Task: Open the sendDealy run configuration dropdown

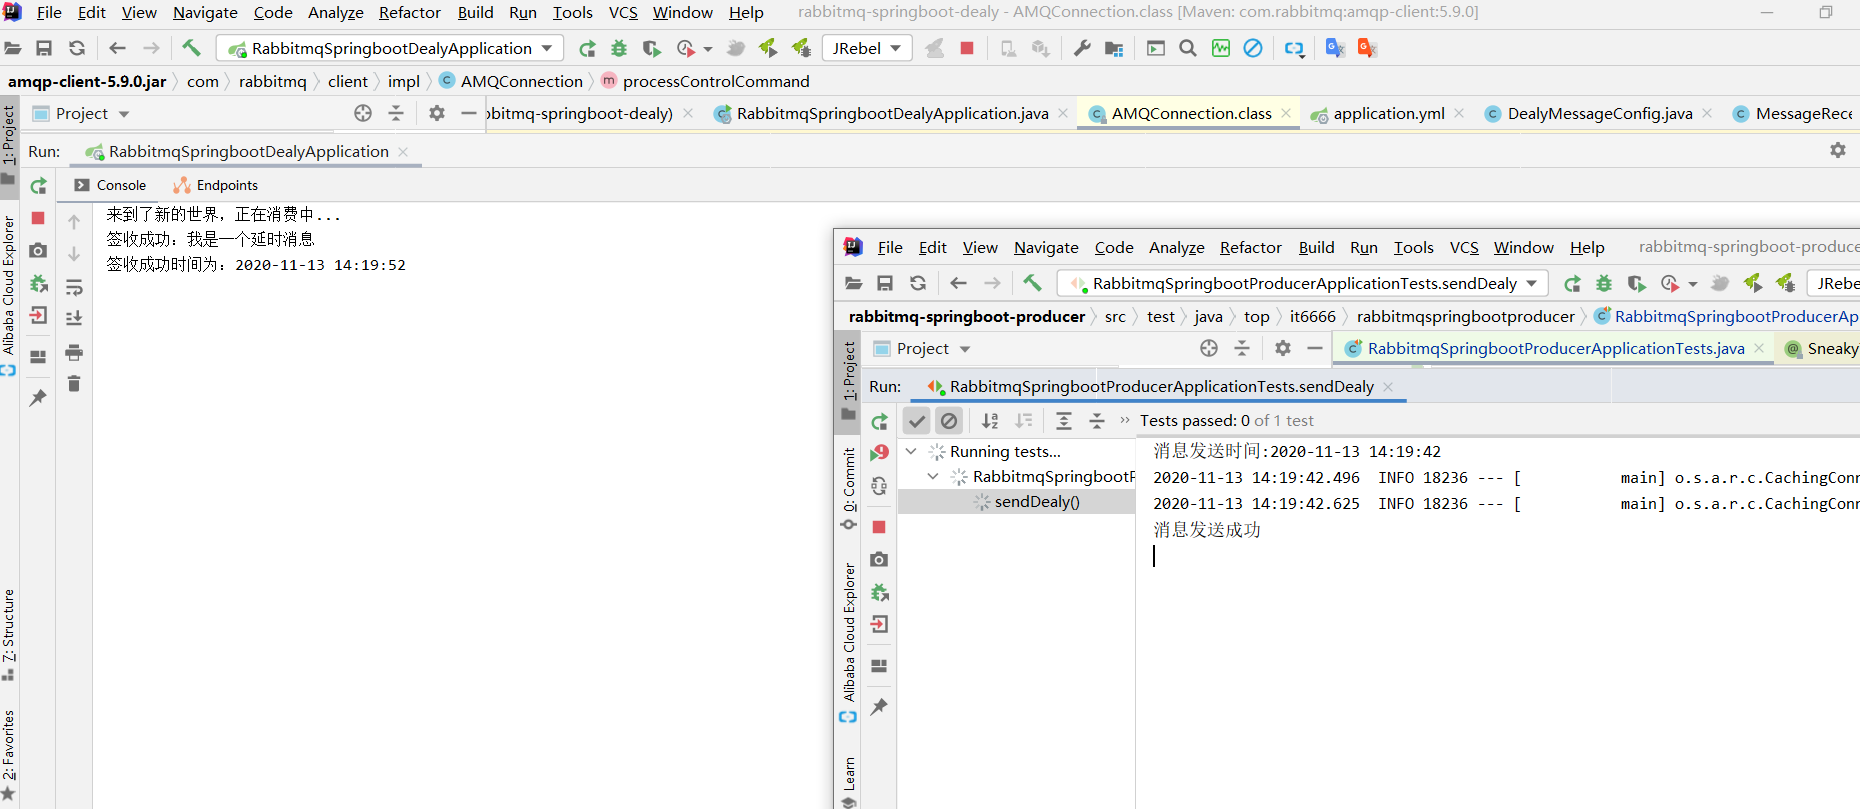Action: [1302, 283]
